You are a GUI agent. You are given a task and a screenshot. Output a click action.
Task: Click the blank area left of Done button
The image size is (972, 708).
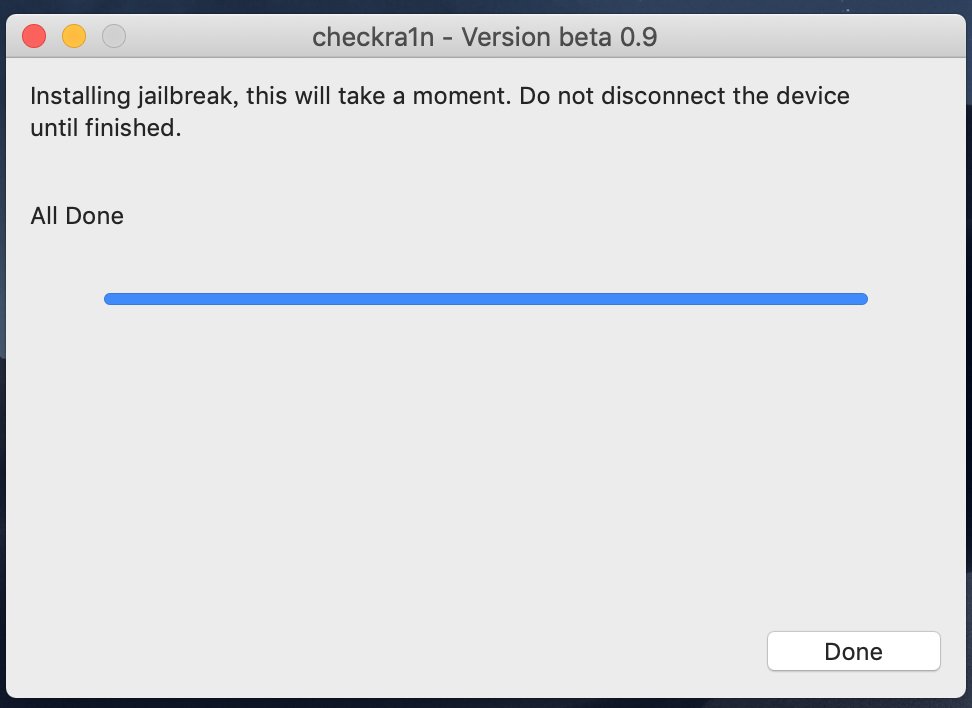tap(500, 651)
